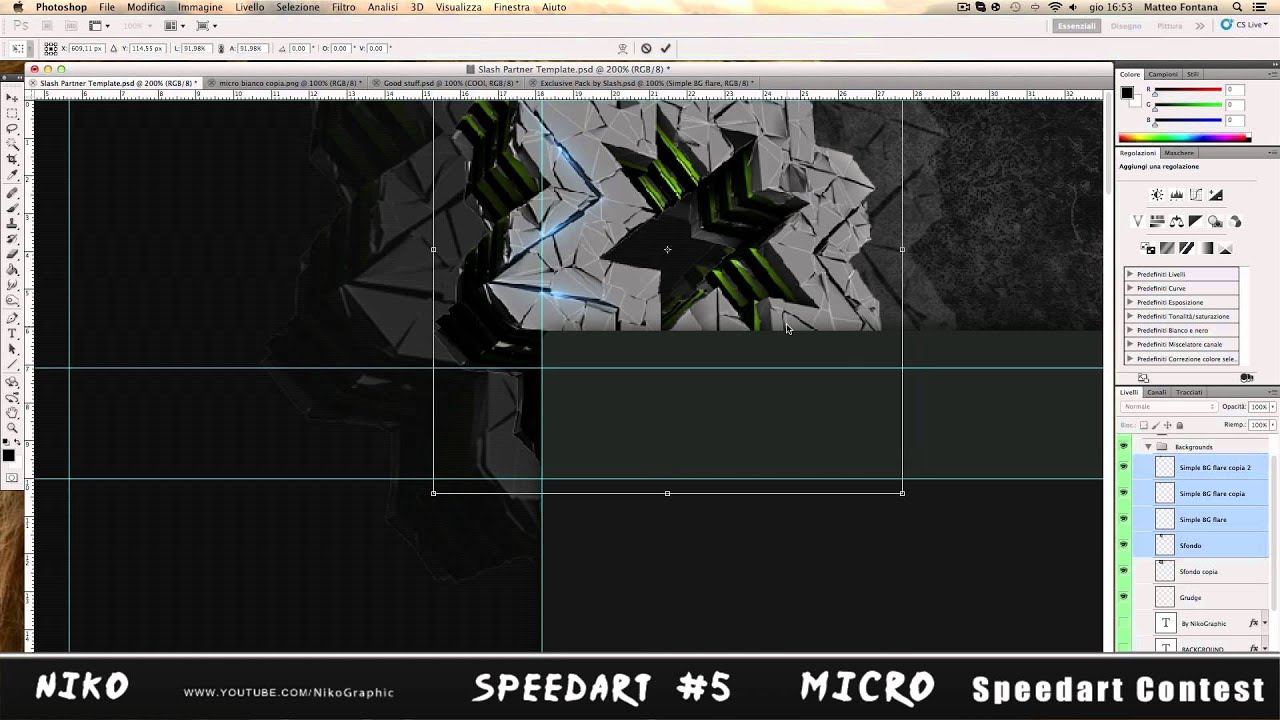Select the Essenziali workspace button

(x=1077, y=26)
